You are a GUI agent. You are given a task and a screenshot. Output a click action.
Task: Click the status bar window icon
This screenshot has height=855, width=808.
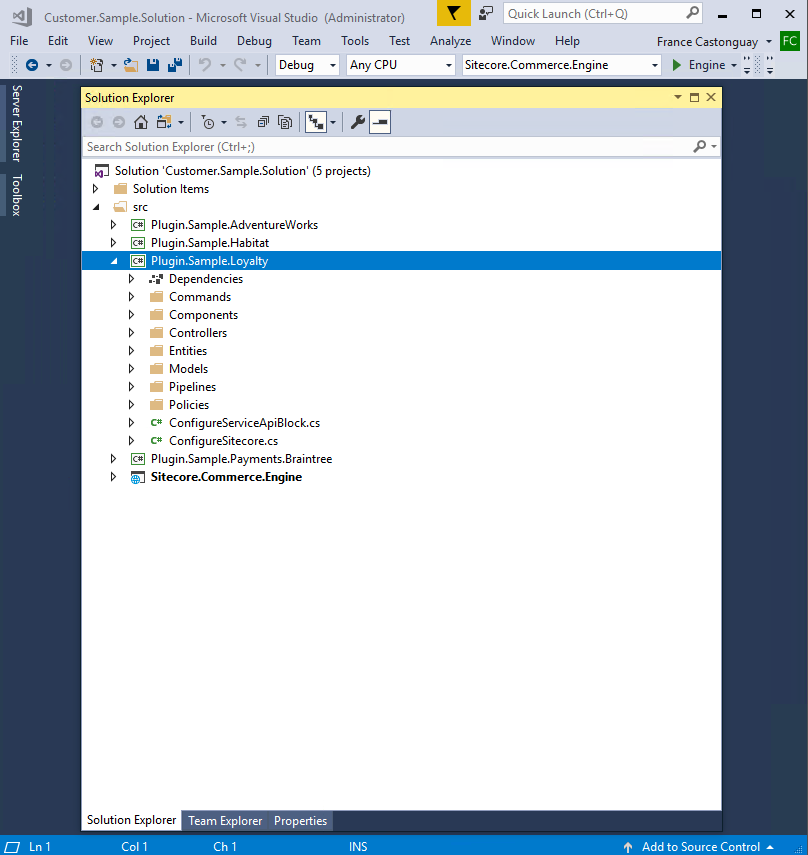12,847
